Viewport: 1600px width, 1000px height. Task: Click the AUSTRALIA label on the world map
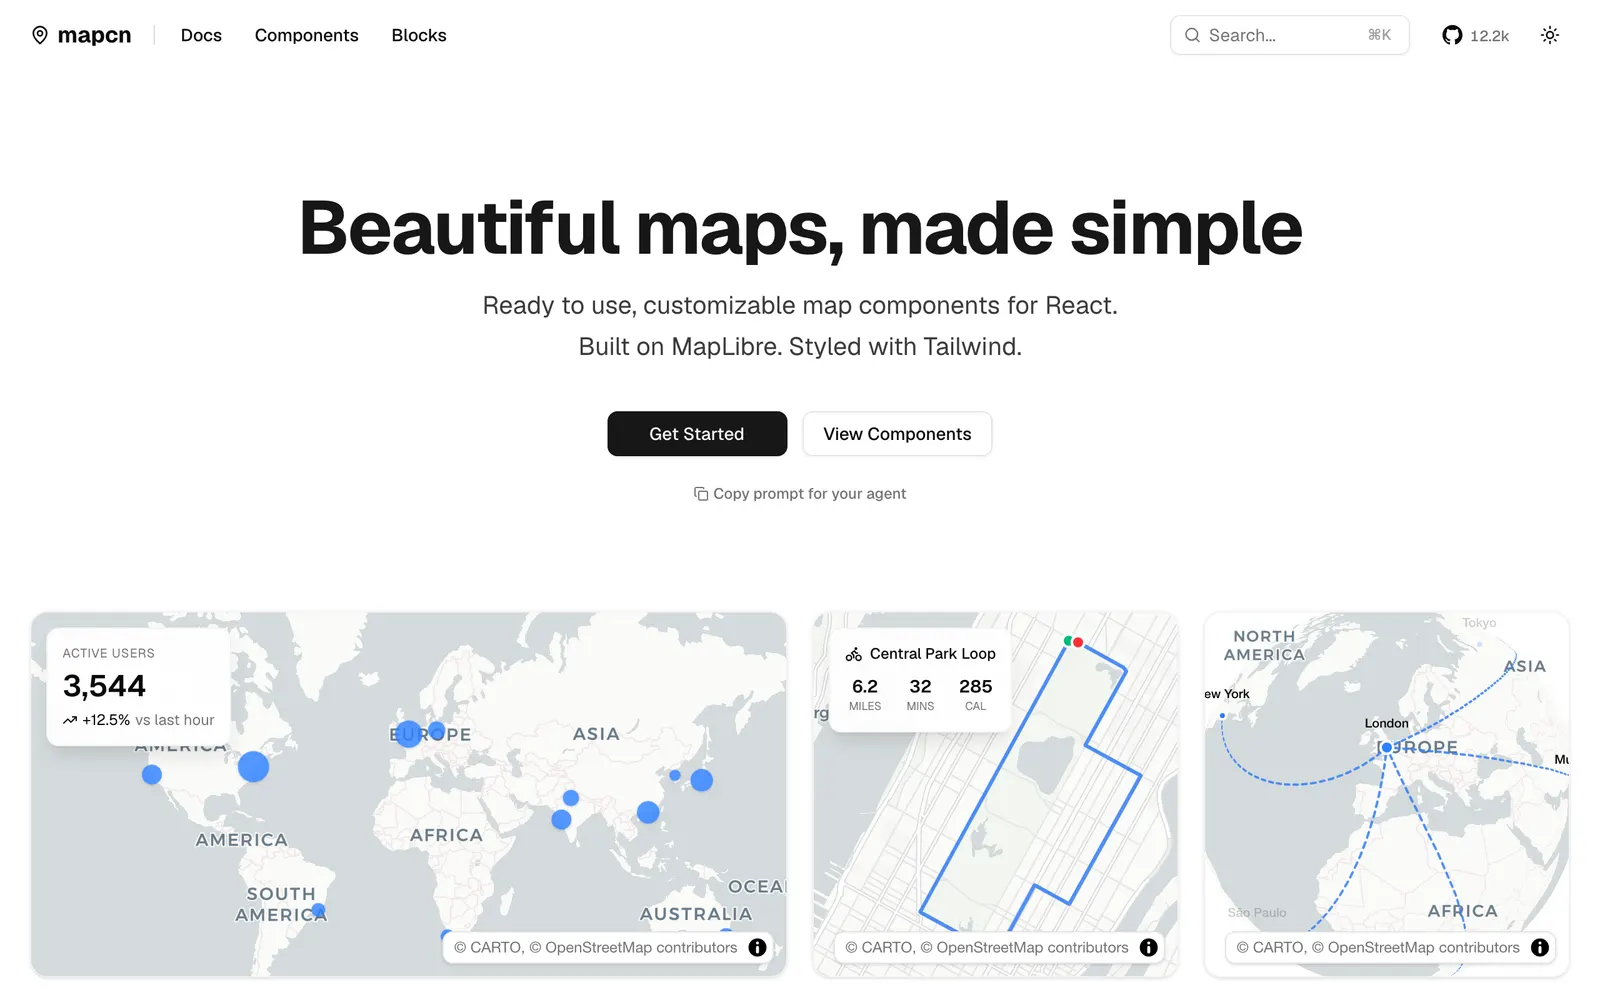point(696,914)
